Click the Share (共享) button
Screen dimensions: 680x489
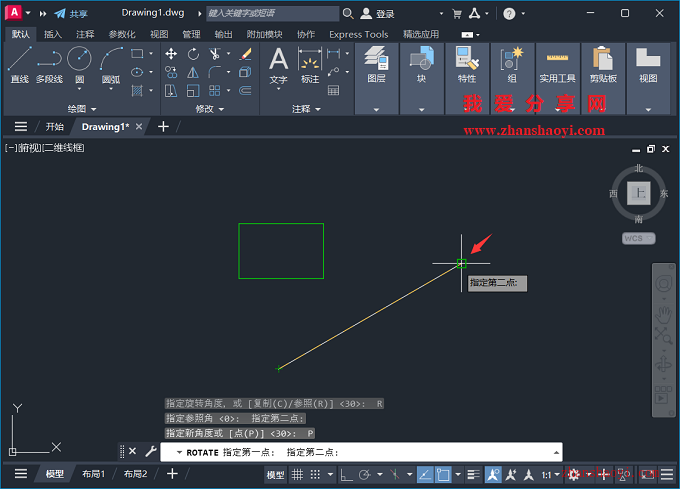pyautogui.click(x=71, y=13)
